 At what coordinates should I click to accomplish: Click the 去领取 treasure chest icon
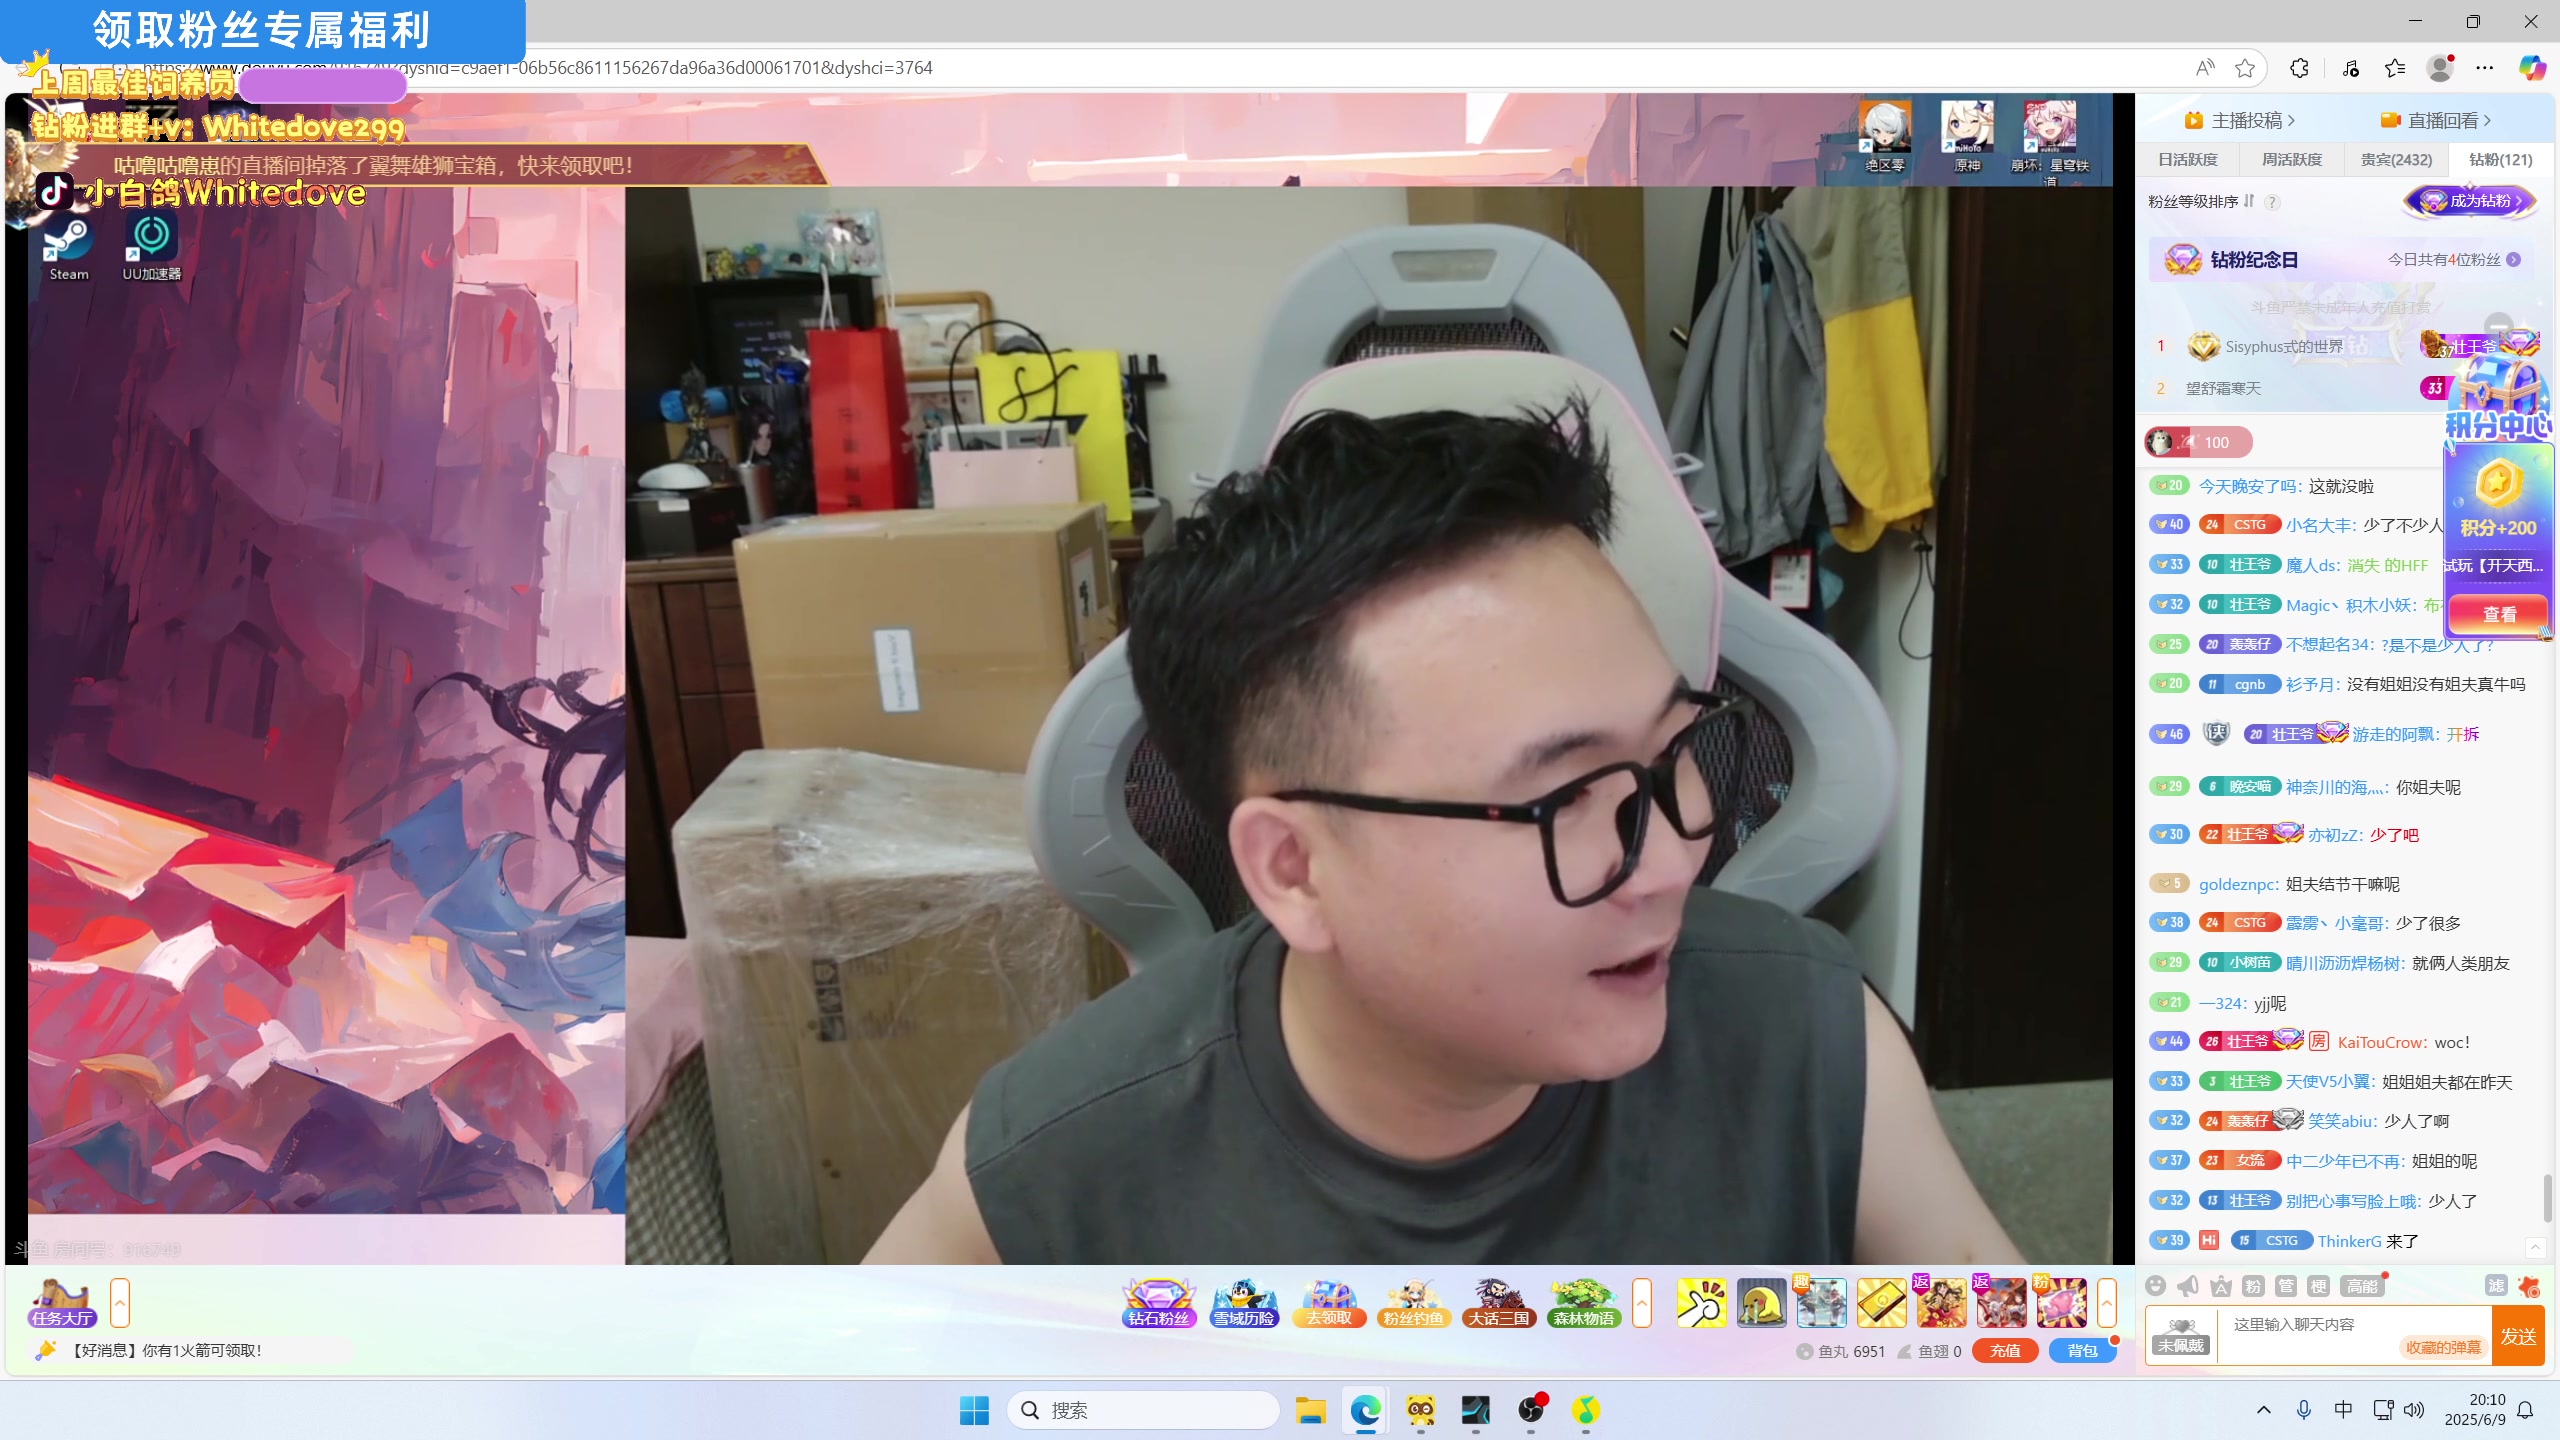(1329, 1303)
